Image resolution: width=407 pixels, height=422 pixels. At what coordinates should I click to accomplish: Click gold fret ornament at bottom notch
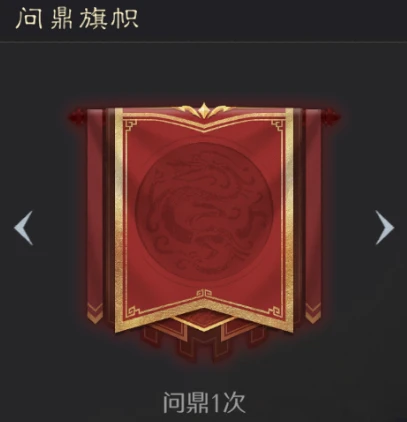(204, 294)
